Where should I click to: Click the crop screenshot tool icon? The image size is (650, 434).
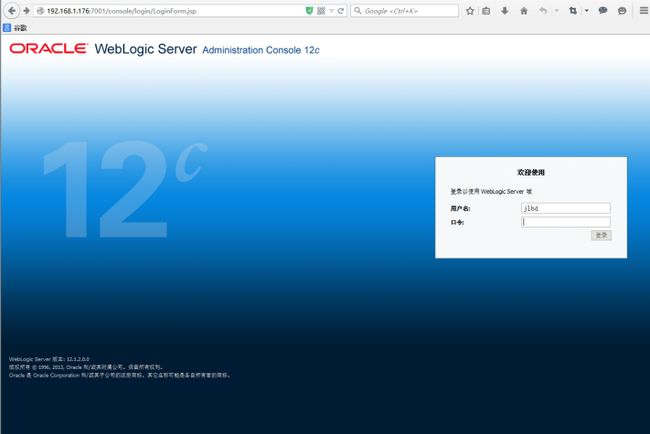573,11
